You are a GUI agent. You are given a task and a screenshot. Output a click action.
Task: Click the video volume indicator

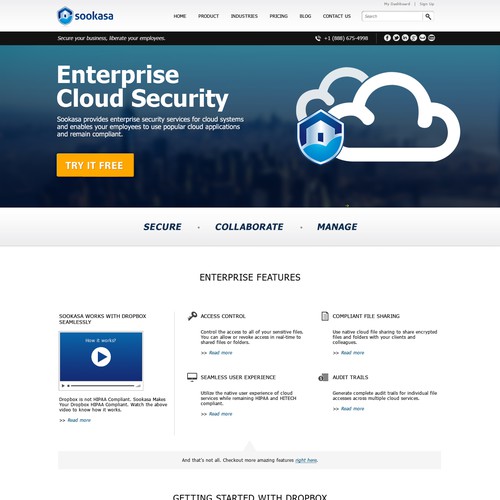coord(138,386)
